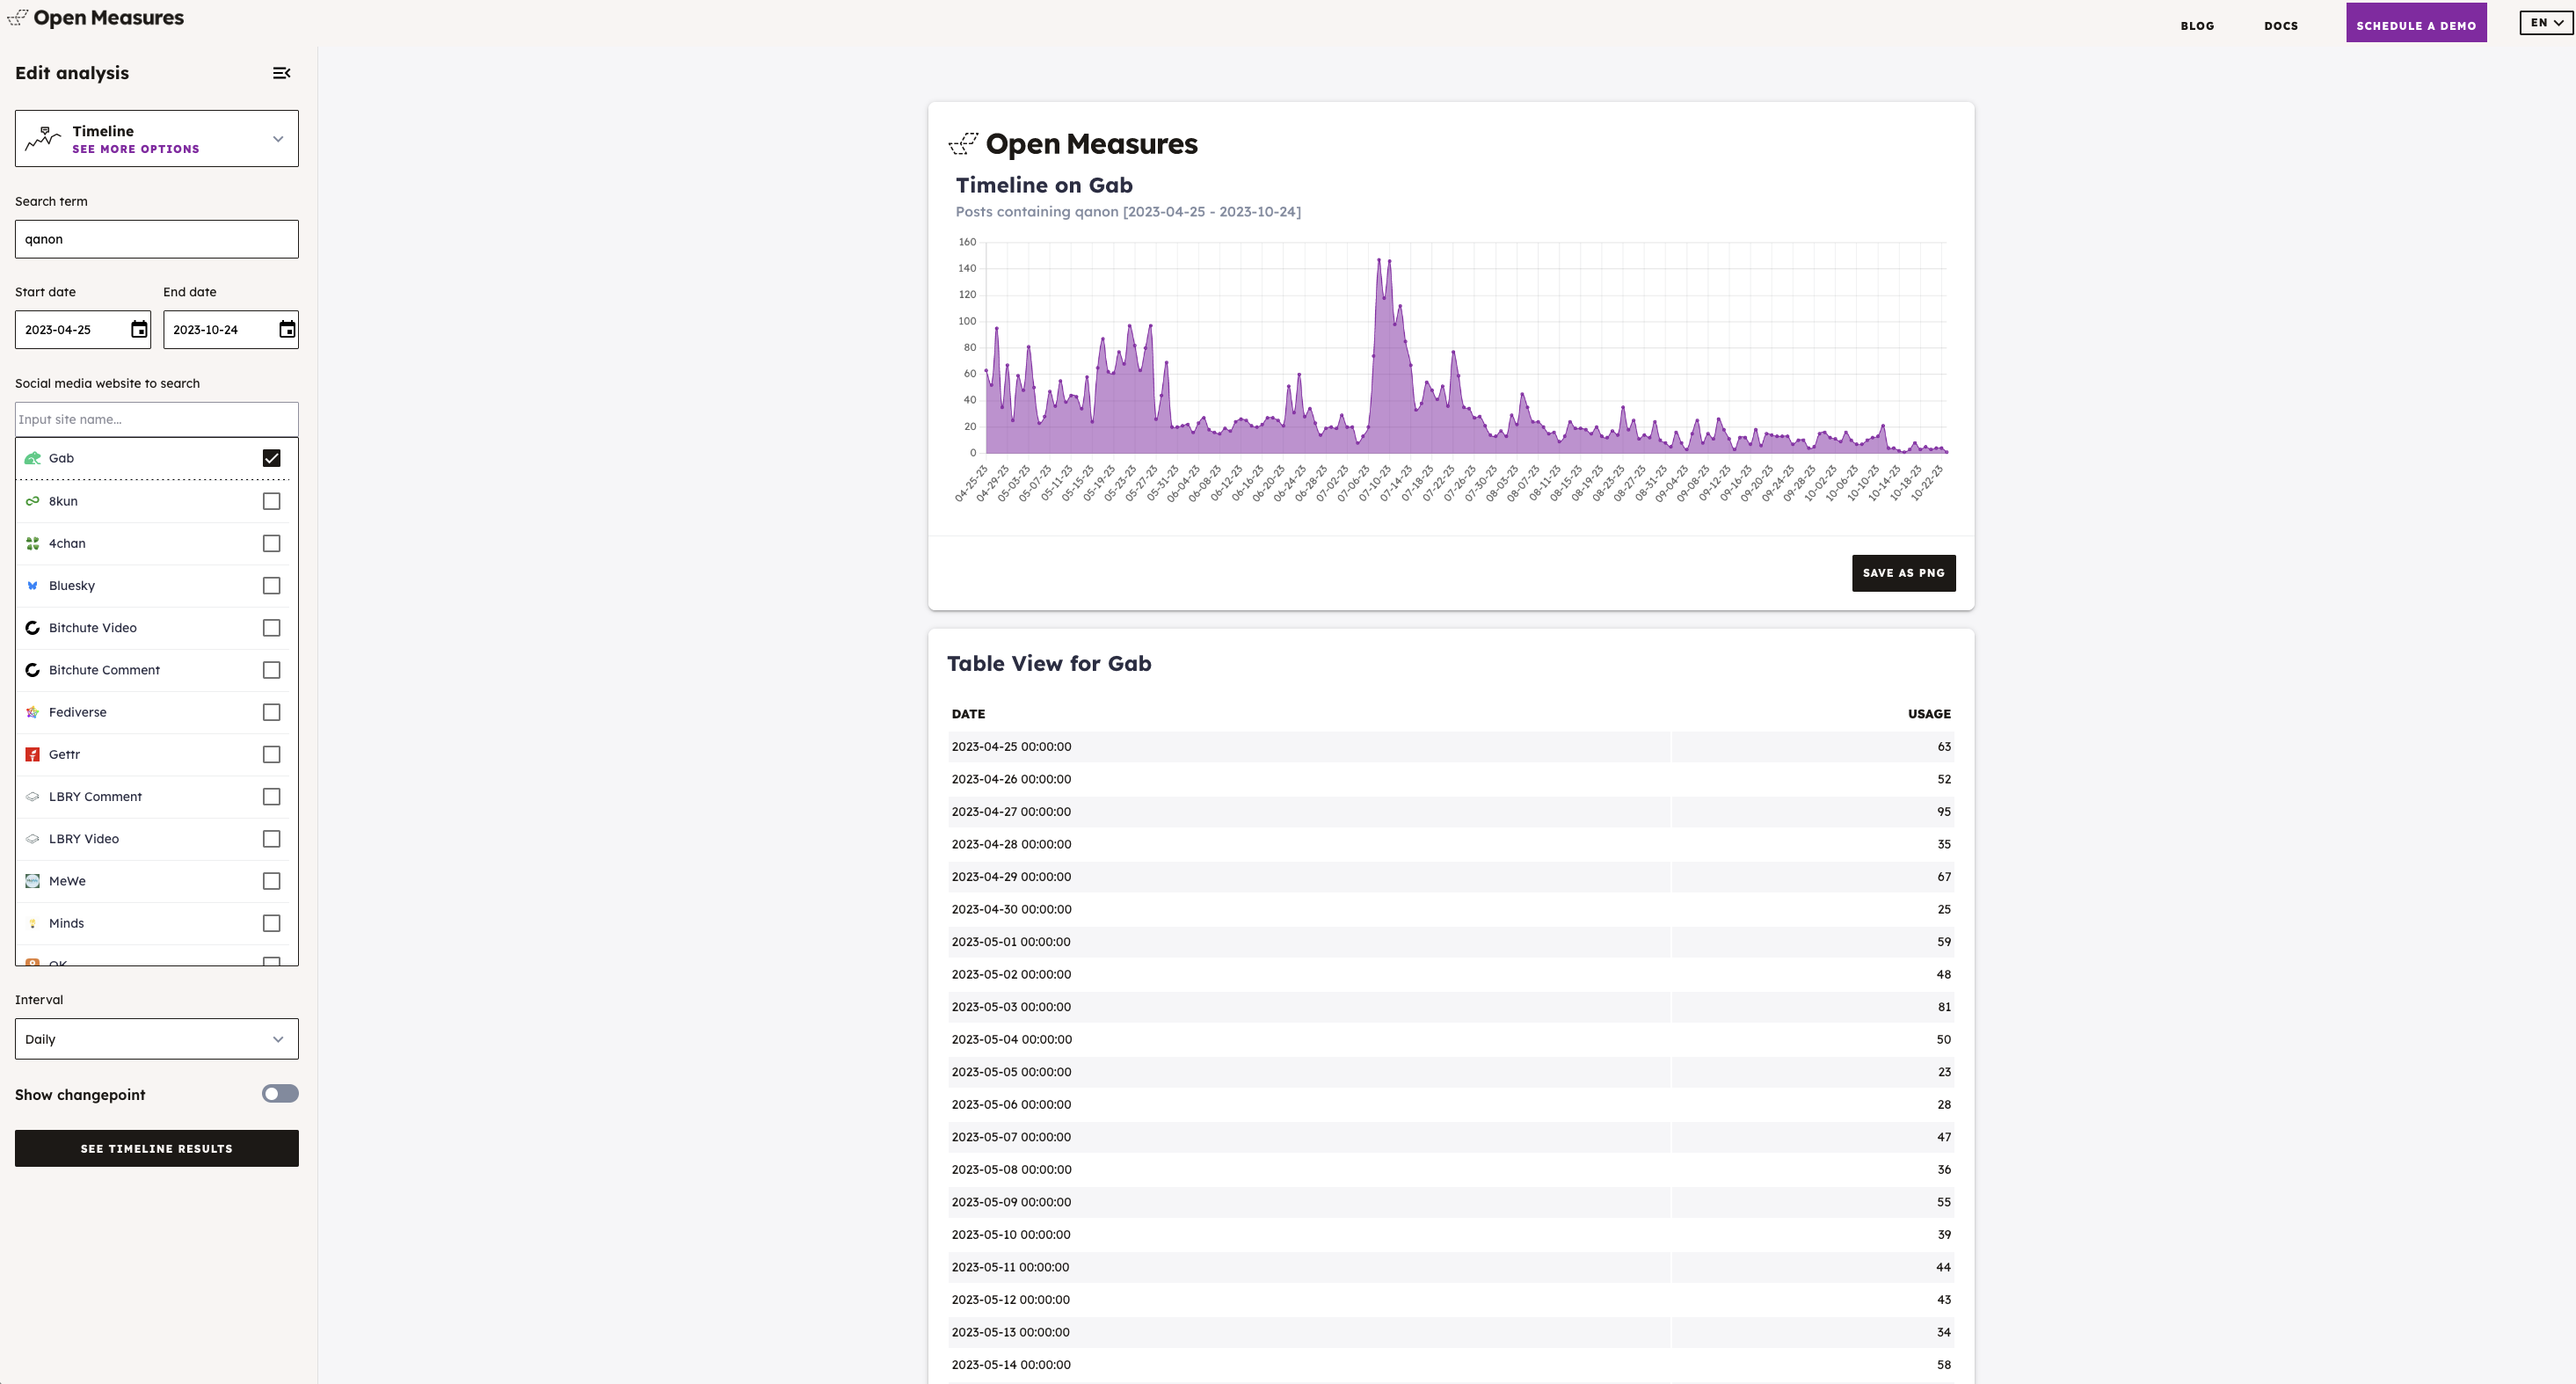Screen dimensions: 2576x1384
Task: Click the MeWe icon
Action: [33, 881]
